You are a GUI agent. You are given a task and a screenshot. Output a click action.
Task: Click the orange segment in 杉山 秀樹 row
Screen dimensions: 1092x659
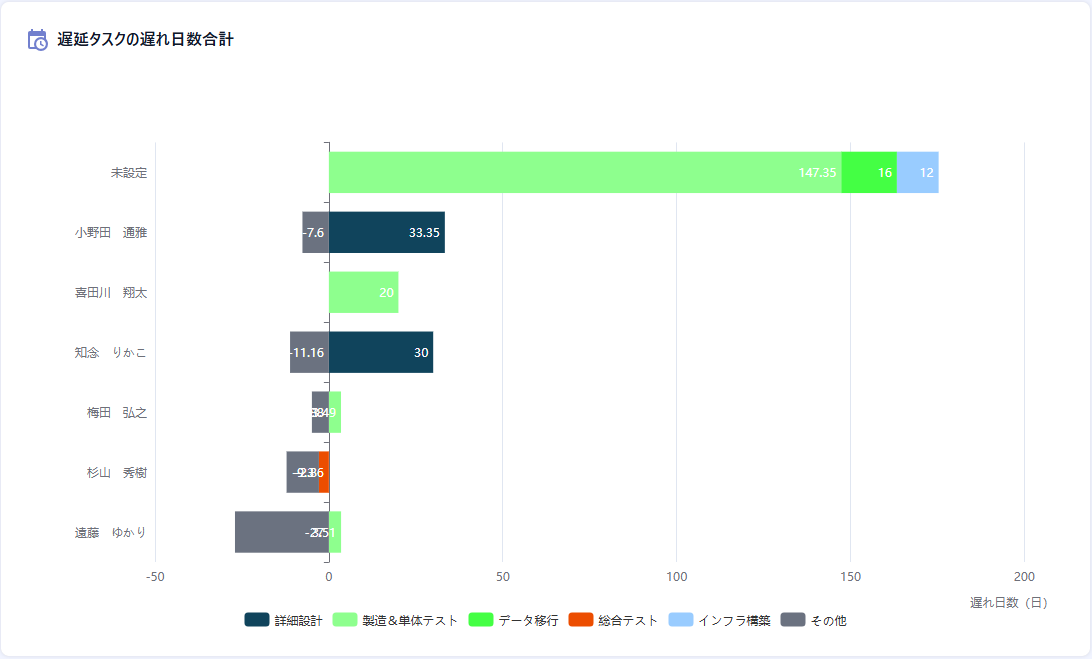pyautogui.click(x=324, y=472)
